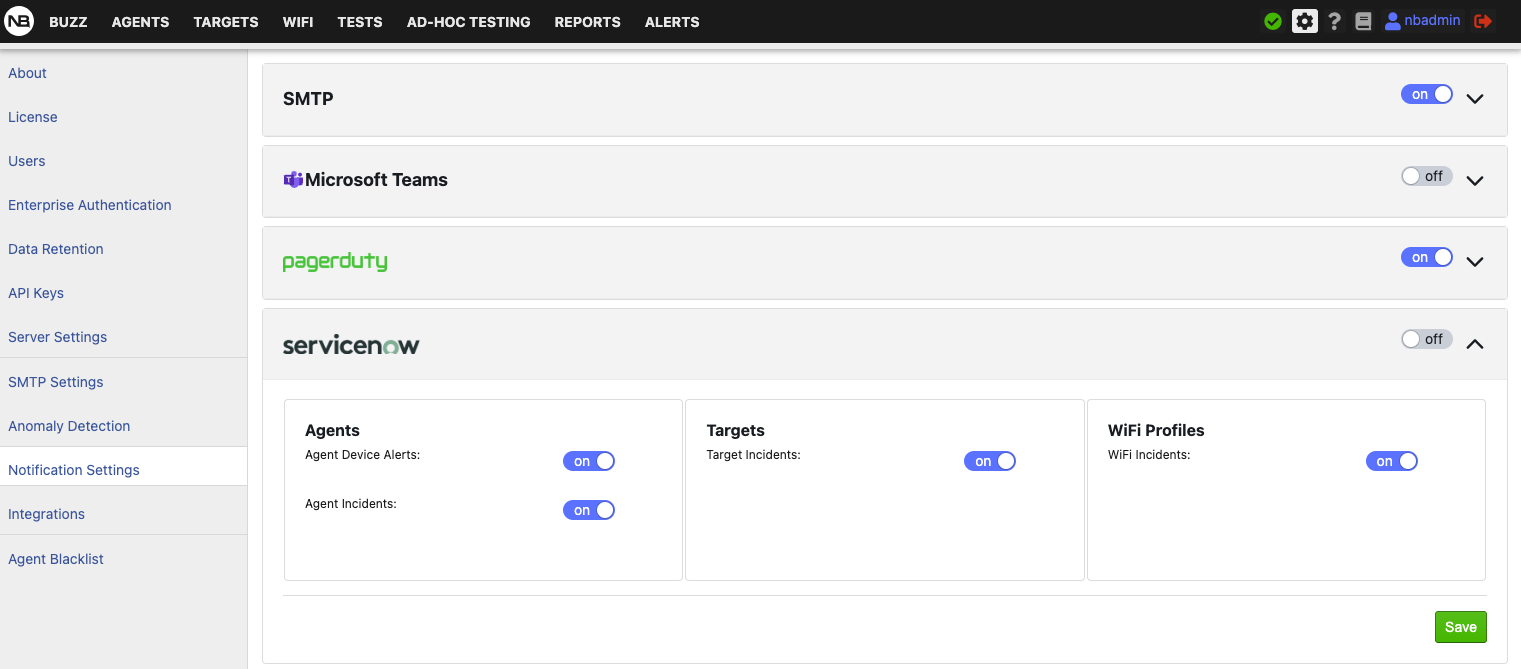Toggle WiFi Incidents switch
The width and height of the screenshot is (1521, 669).
1392,461
